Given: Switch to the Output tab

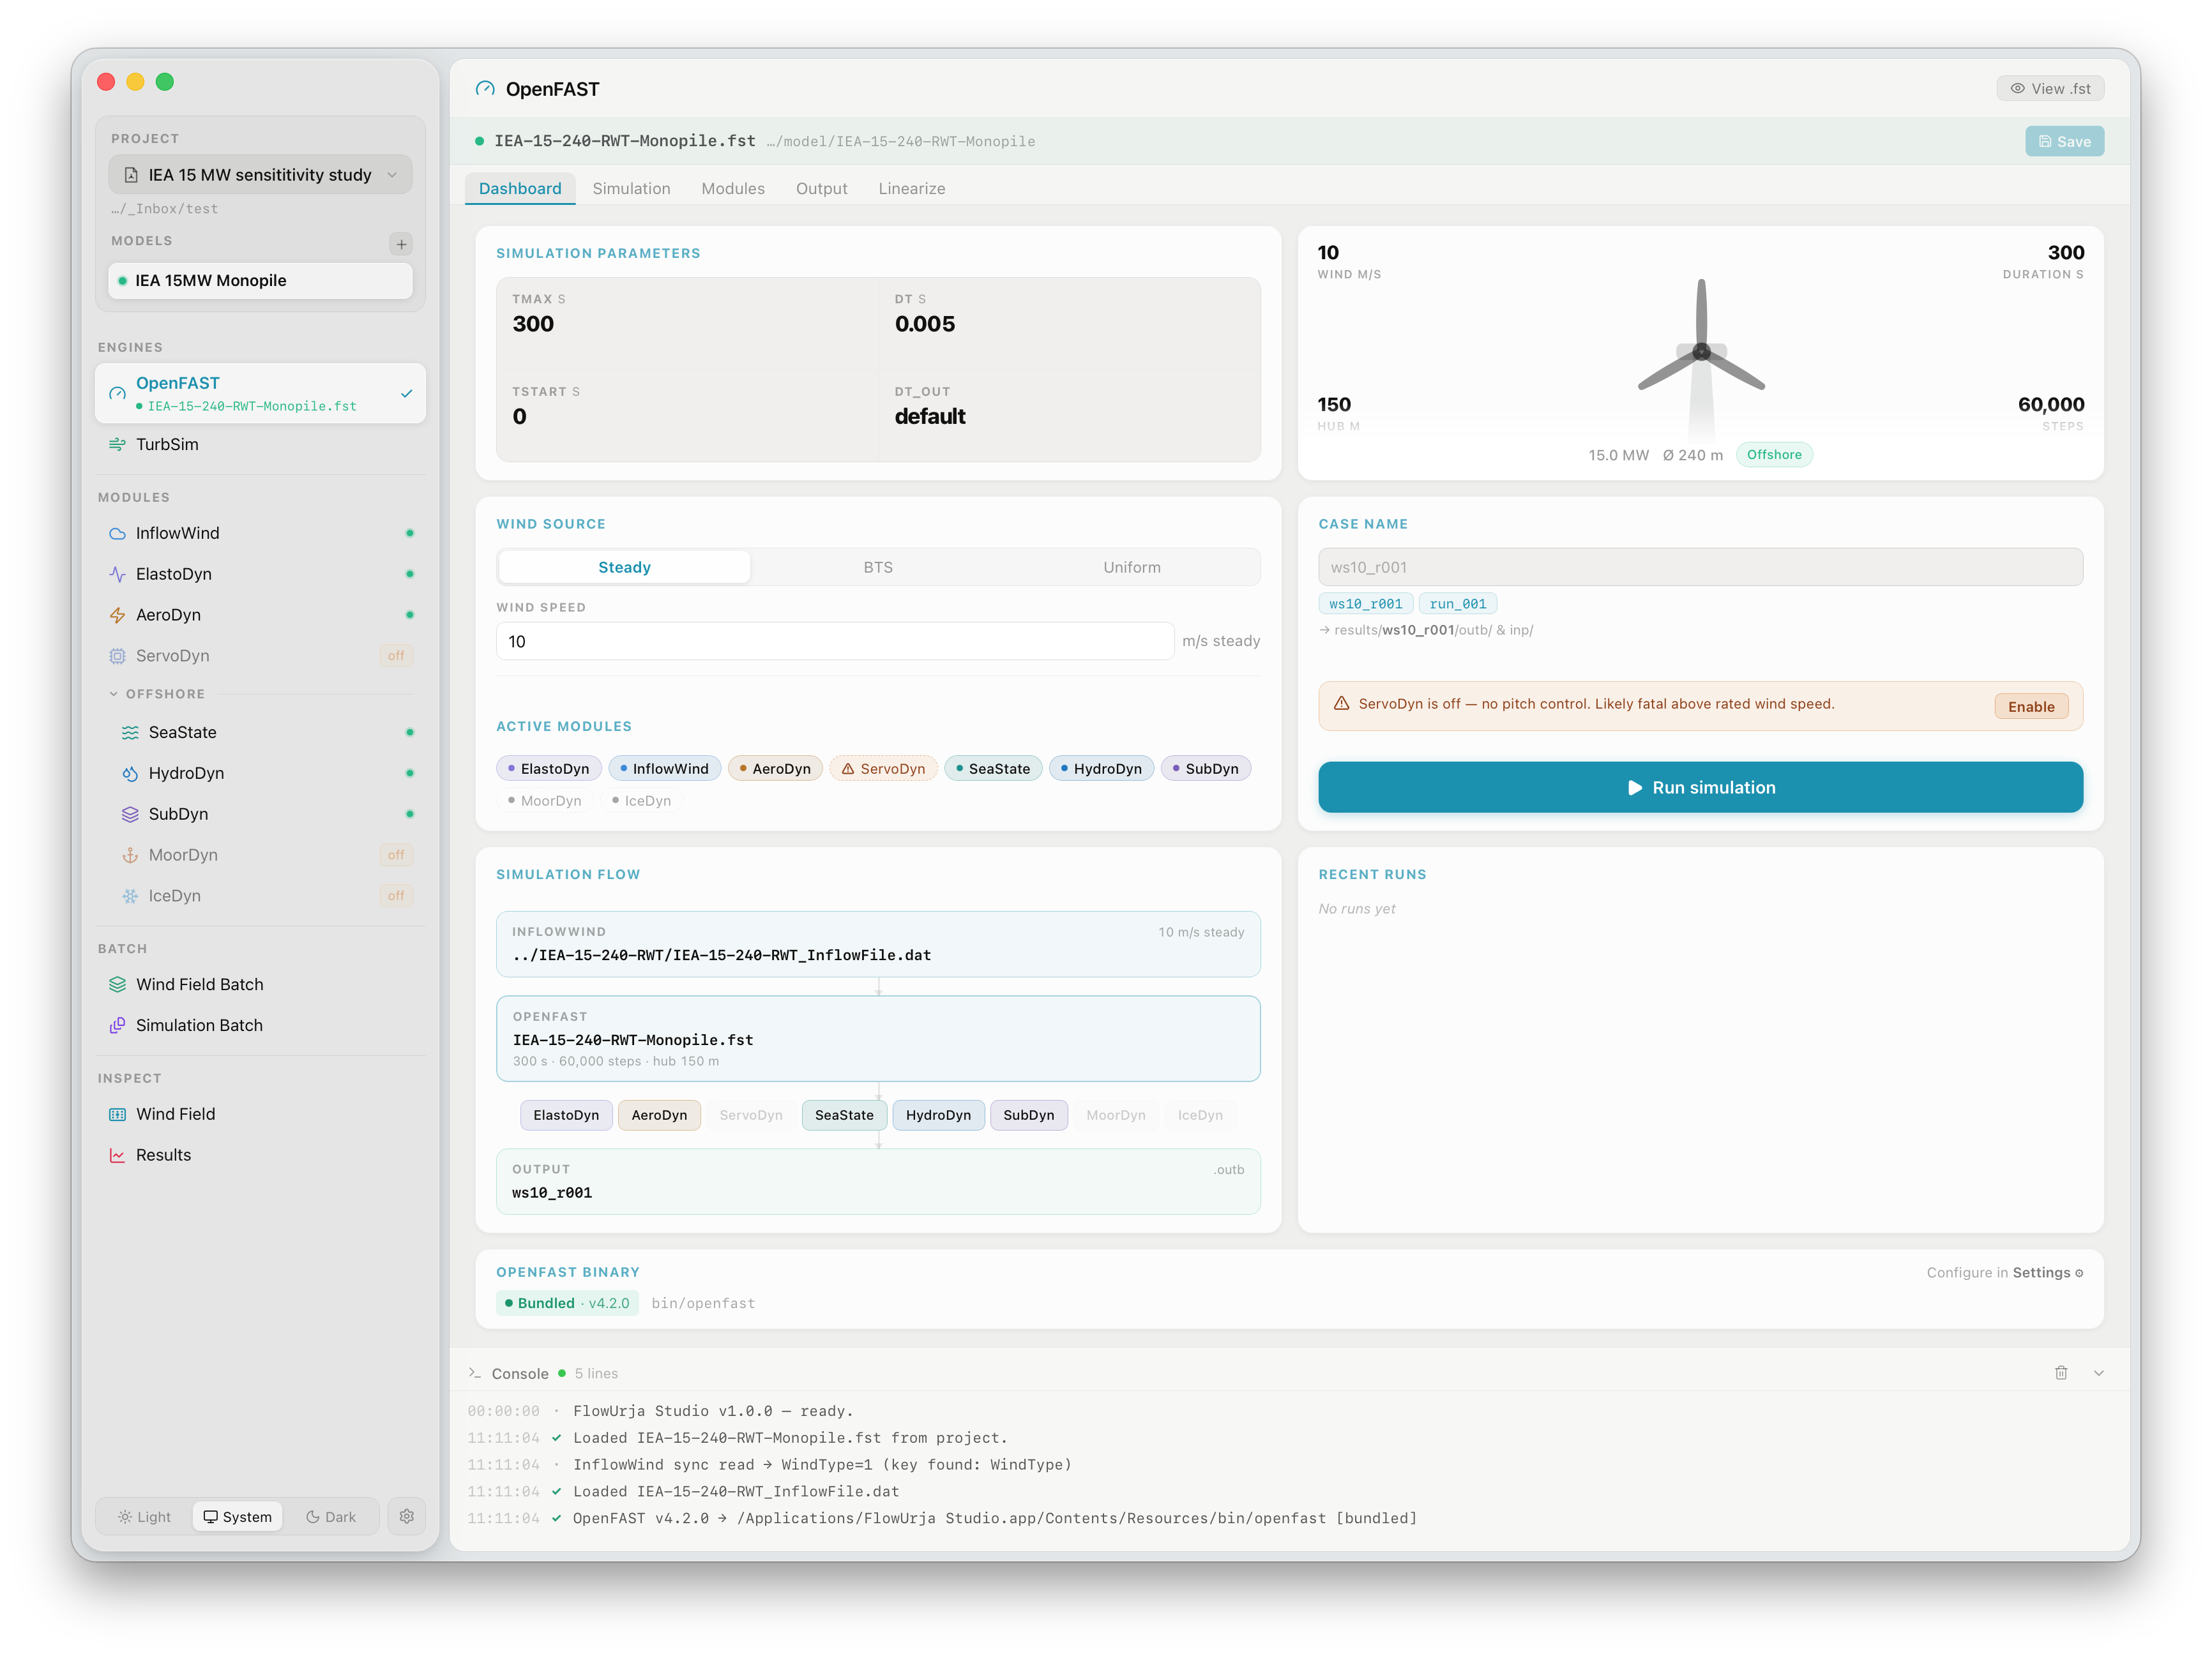Looking at the screenshot, I should point(821,188).
